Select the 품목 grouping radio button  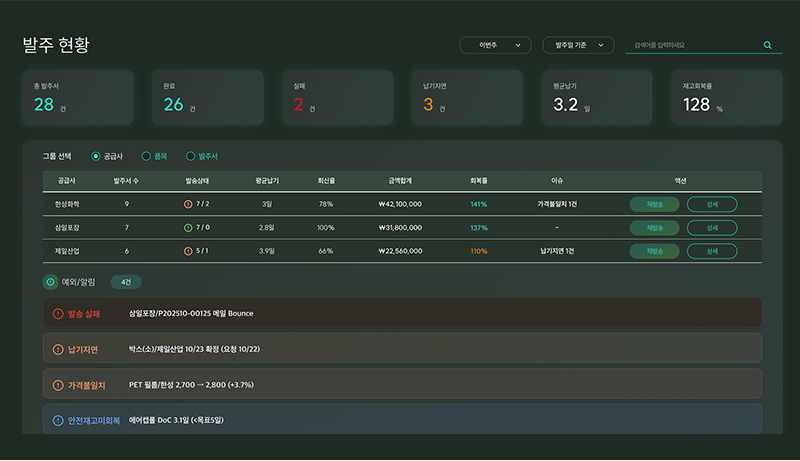pyautogui.click(x=146, y=156)
